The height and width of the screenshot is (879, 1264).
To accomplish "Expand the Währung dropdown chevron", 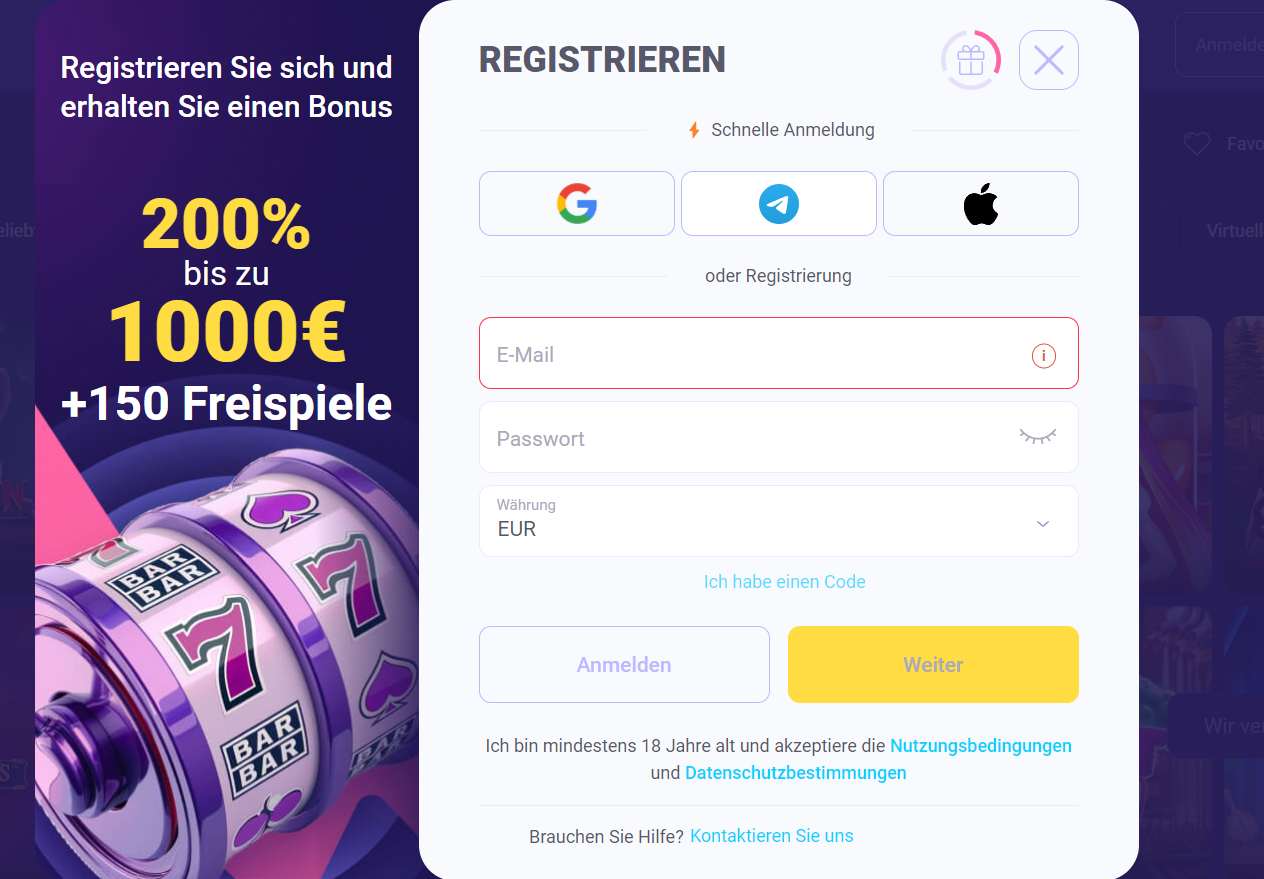I will pos(1043,523).
